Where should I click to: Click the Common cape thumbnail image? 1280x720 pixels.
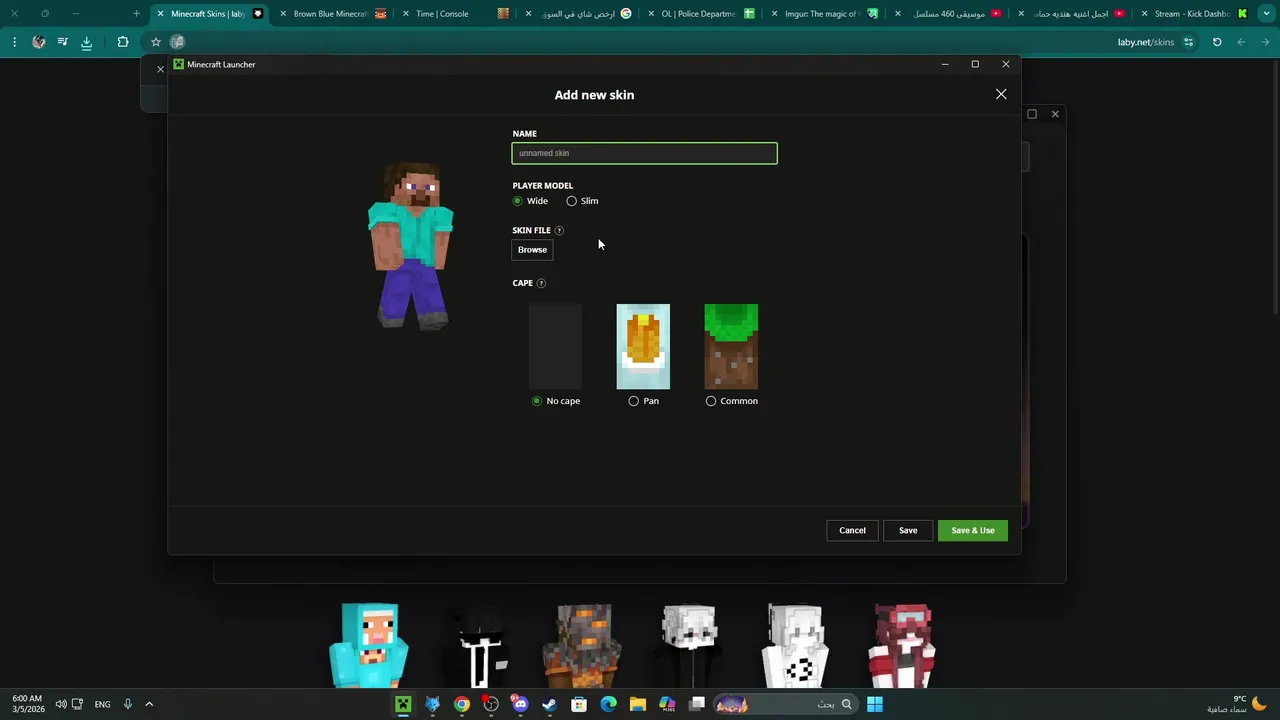tap(731, 346)
